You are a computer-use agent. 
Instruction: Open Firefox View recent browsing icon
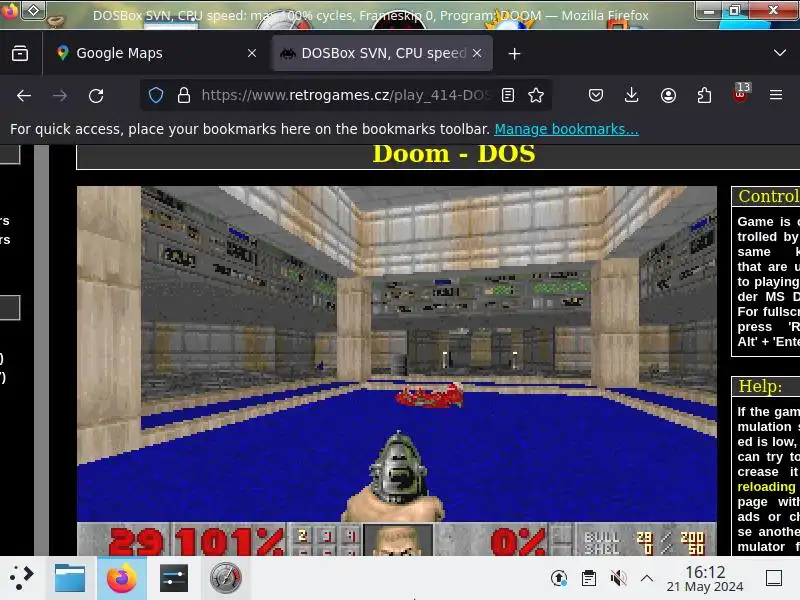pos(20,53)
